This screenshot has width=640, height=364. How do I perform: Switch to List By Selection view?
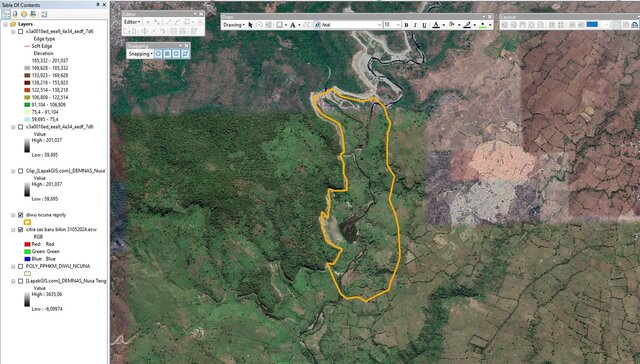click(x=33, y=14)
